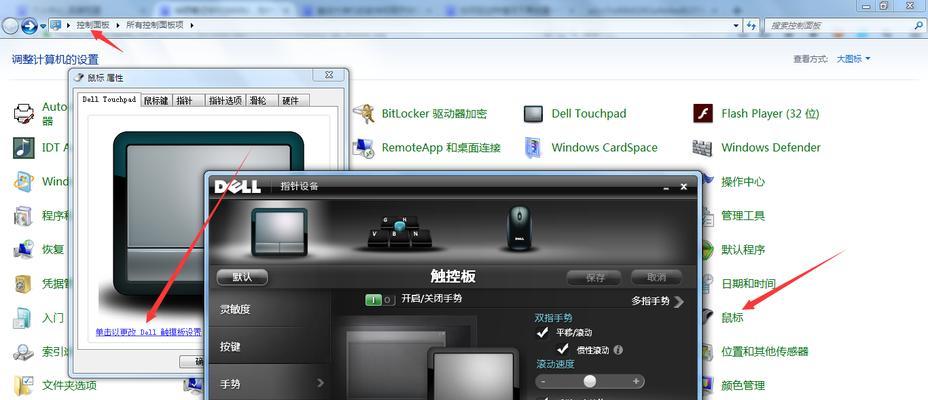Click the 恢复 control panel icon
928x400 pixels.
click(24, 249)
